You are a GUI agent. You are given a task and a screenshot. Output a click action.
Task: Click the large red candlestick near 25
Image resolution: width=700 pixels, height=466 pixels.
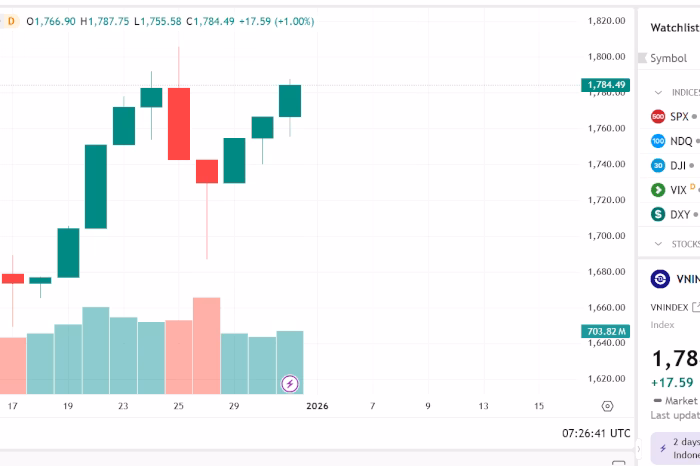(x=179, y=123)
